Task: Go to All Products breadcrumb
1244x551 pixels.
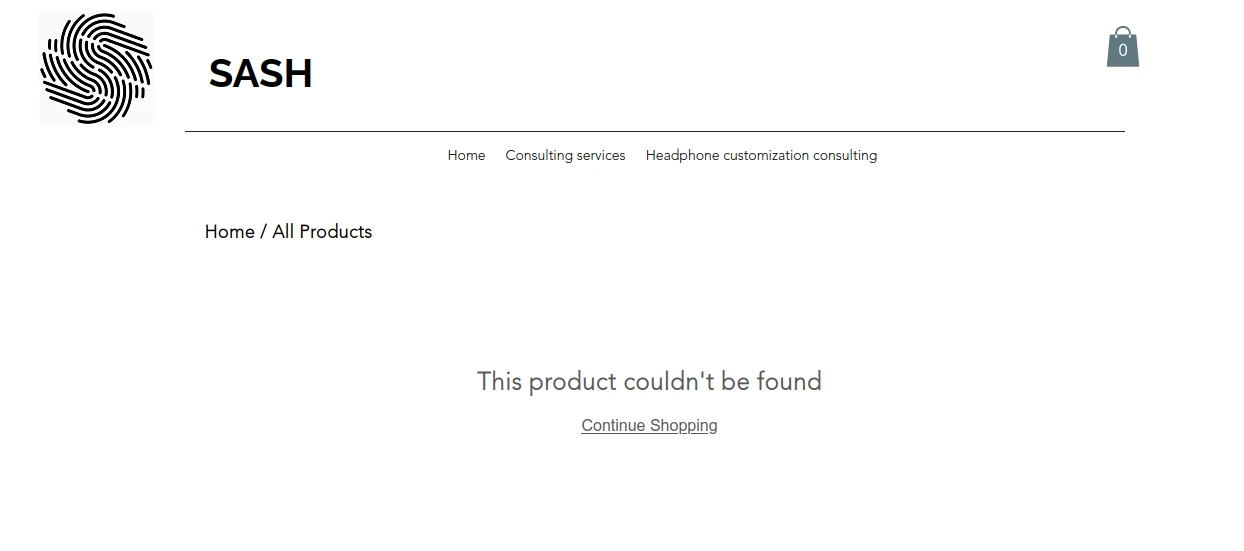Action: pos(321,232)
